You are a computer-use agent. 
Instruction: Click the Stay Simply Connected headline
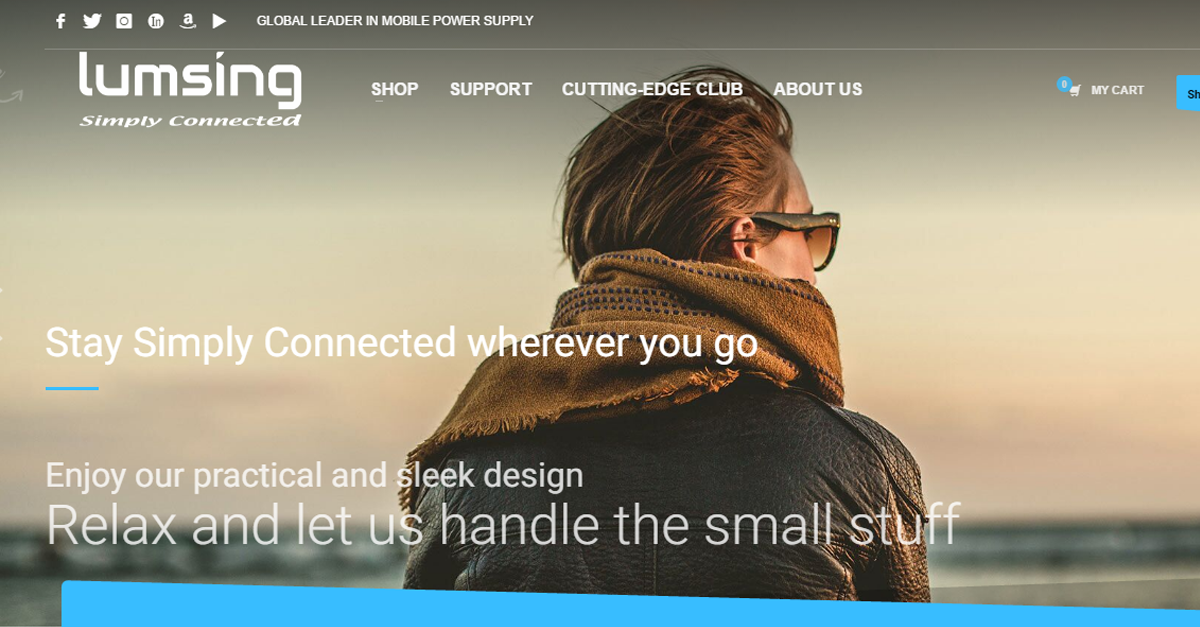402,343
